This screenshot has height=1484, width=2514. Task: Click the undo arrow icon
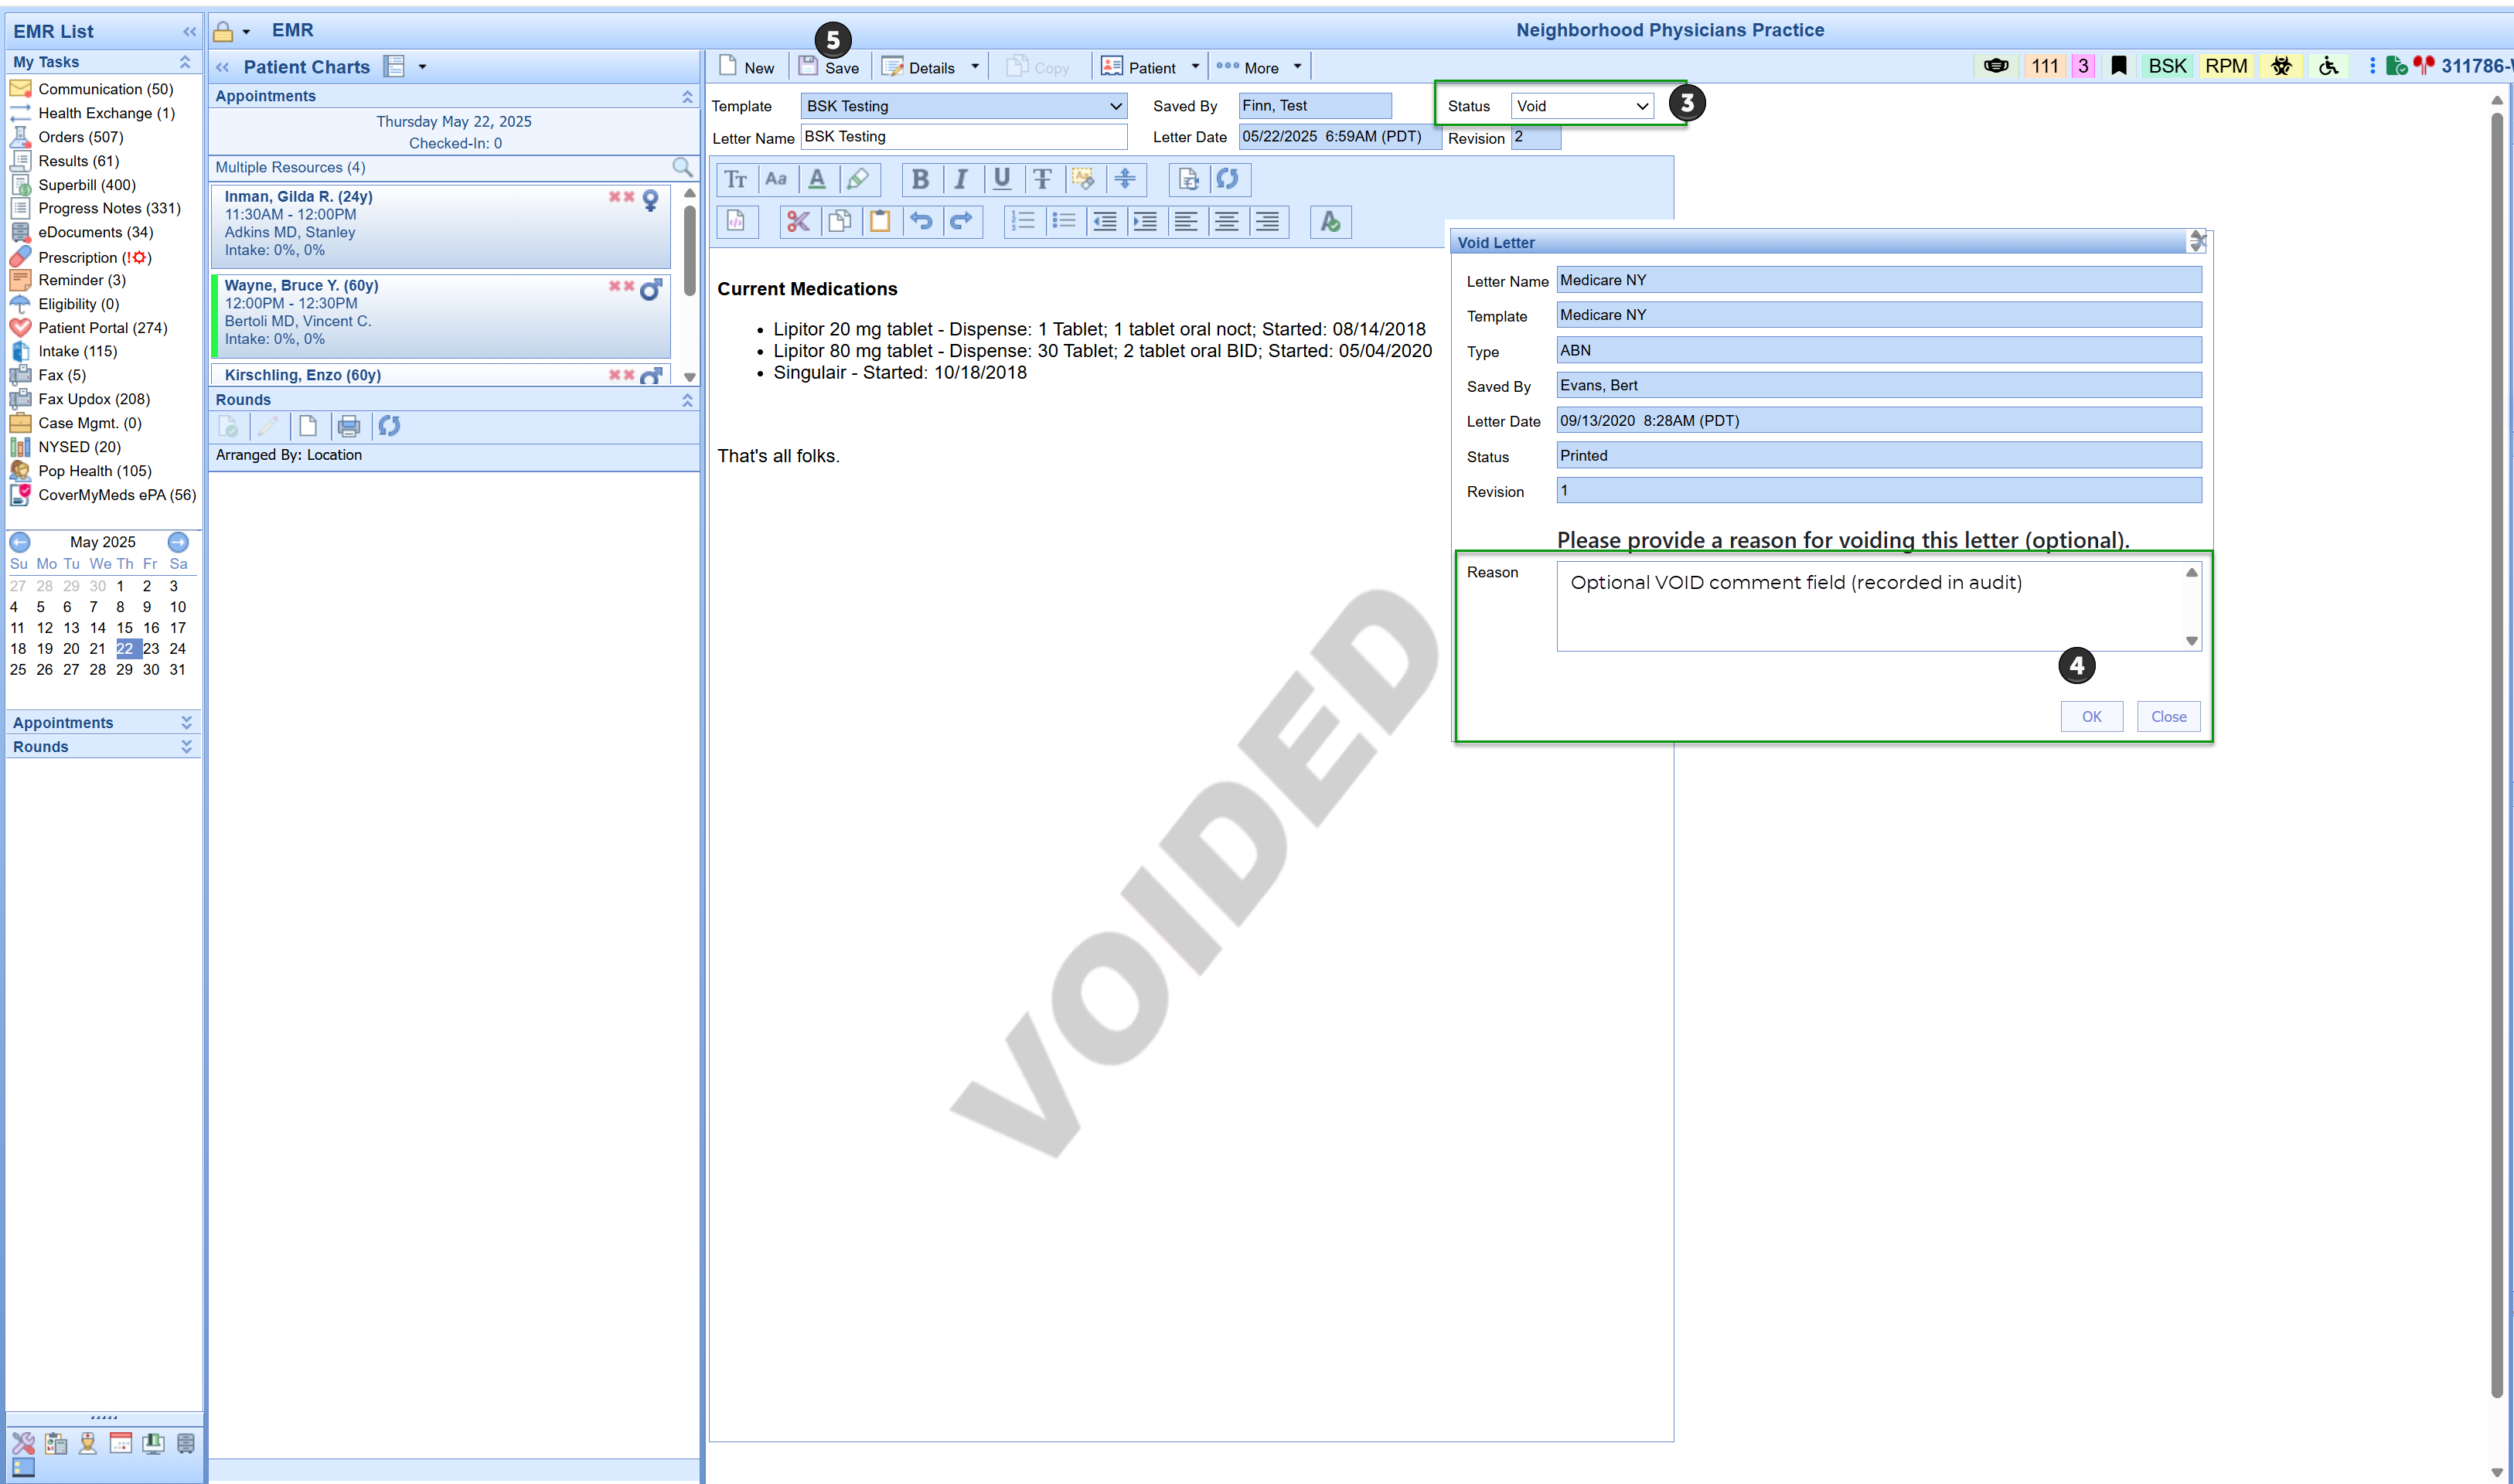(x=921, y=222)
